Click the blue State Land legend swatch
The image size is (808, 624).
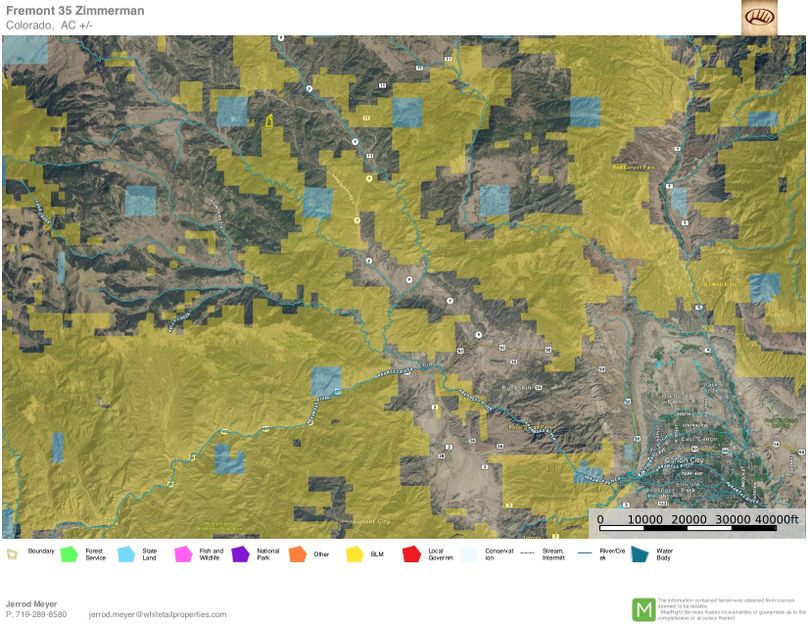(x=126, y=553)
